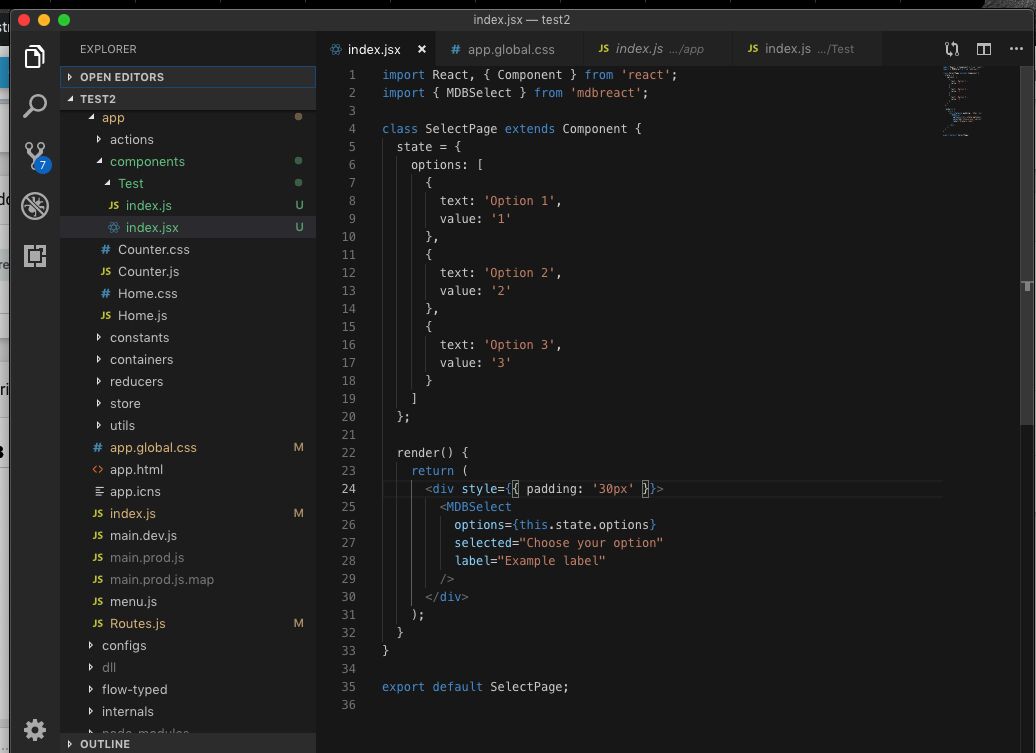Click the code minimap preview
The image size is (1036, 753).
(x=961, y=100)
